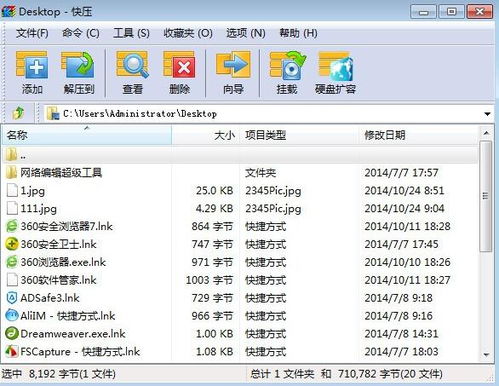Click the FSCapture shortcut icon
499x386 pixels.
tap(12, 351)
